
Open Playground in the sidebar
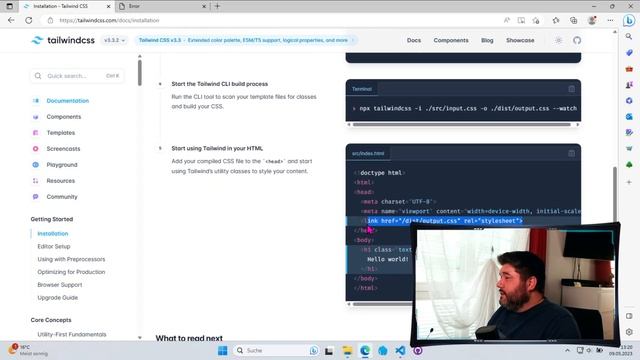point(62,164)
